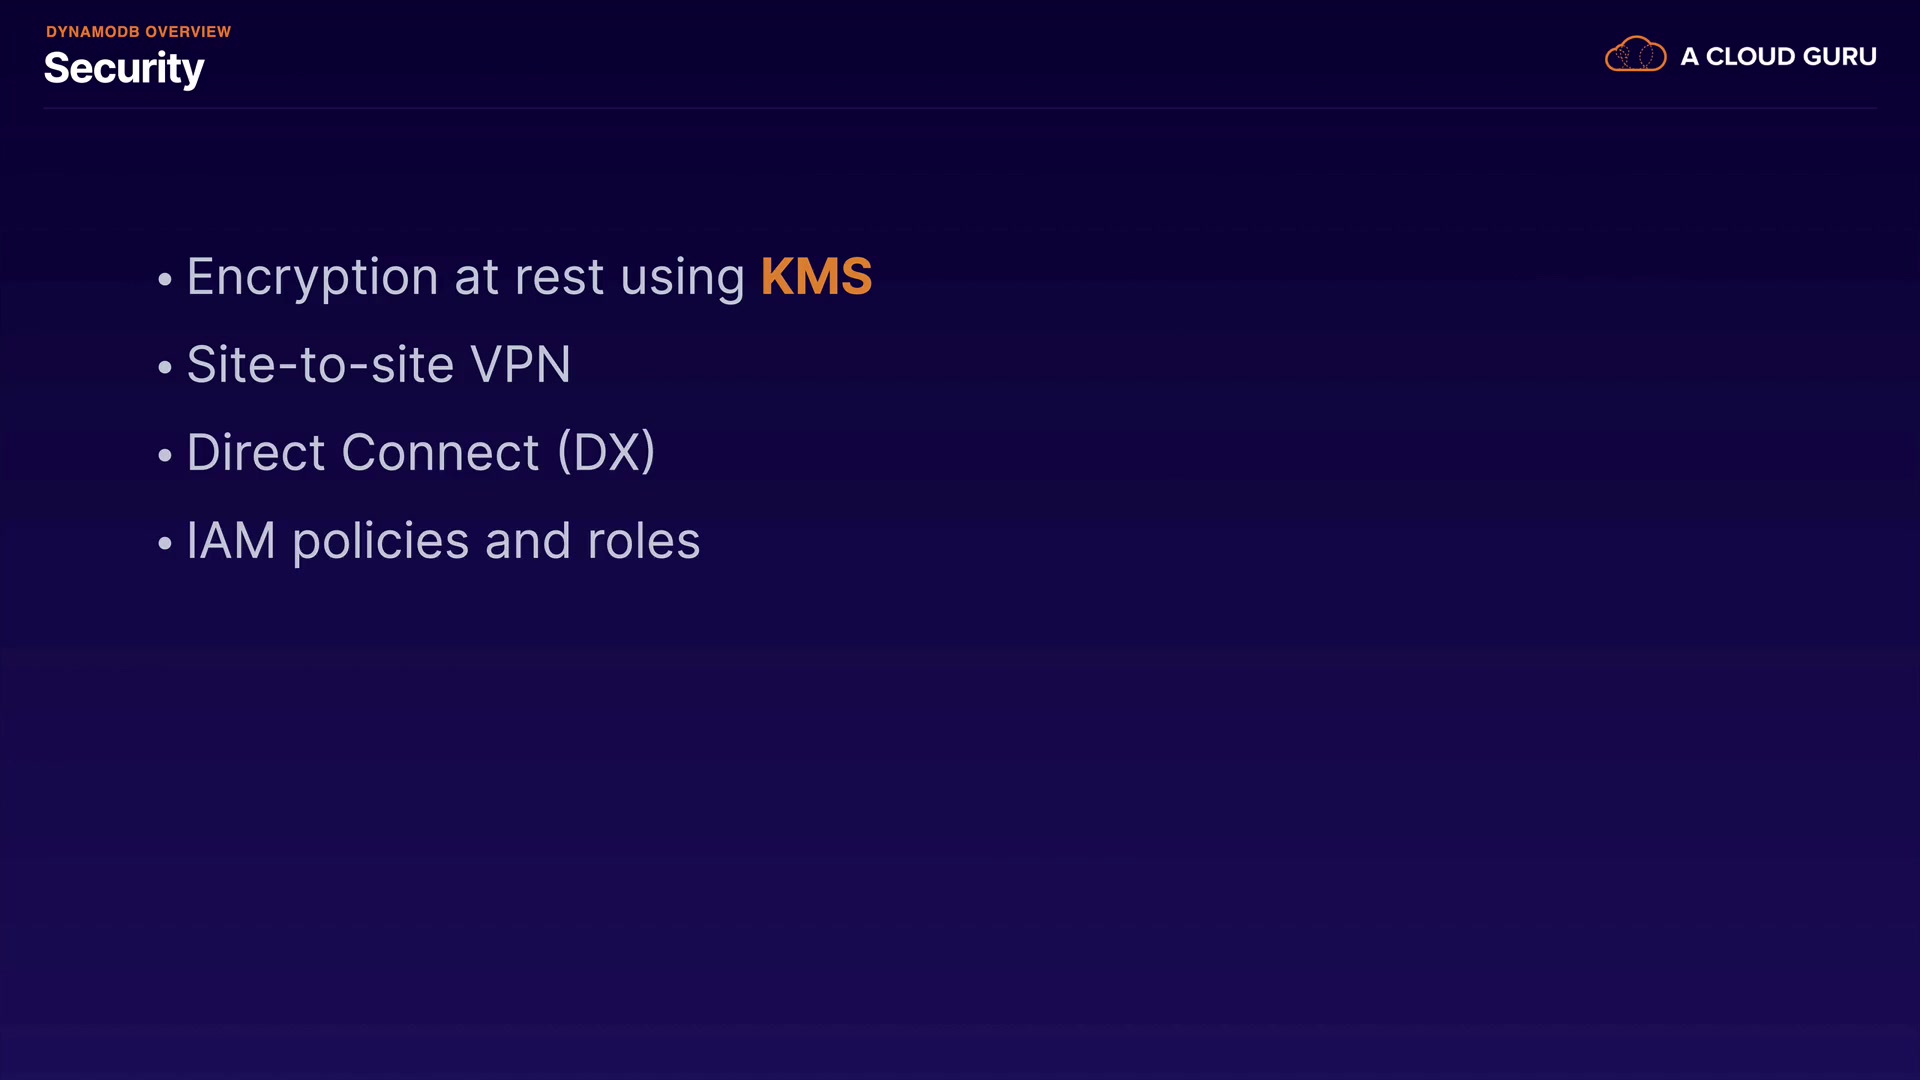Click the A Cloud Guru cloud logo icon
Image resolution: width=1920 pixels, height=1080 pixels.
point(1635,55)
